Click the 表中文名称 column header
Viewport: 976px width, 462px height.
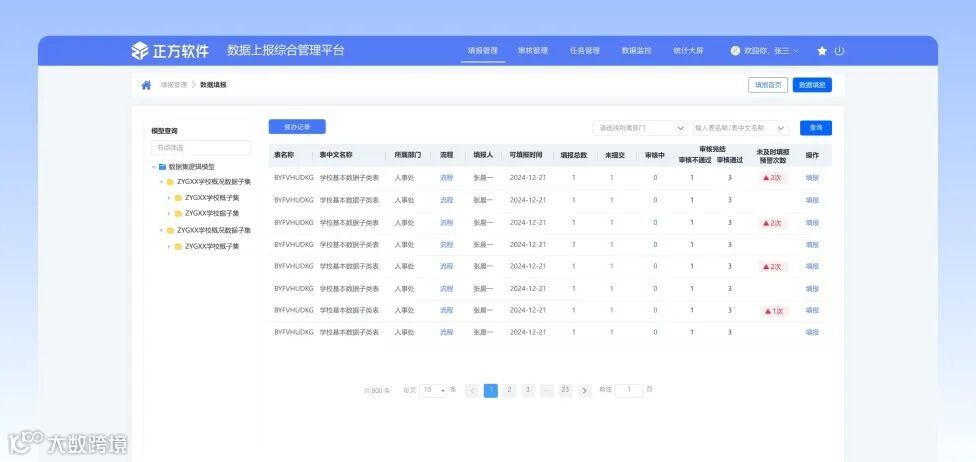pos(336,155)
